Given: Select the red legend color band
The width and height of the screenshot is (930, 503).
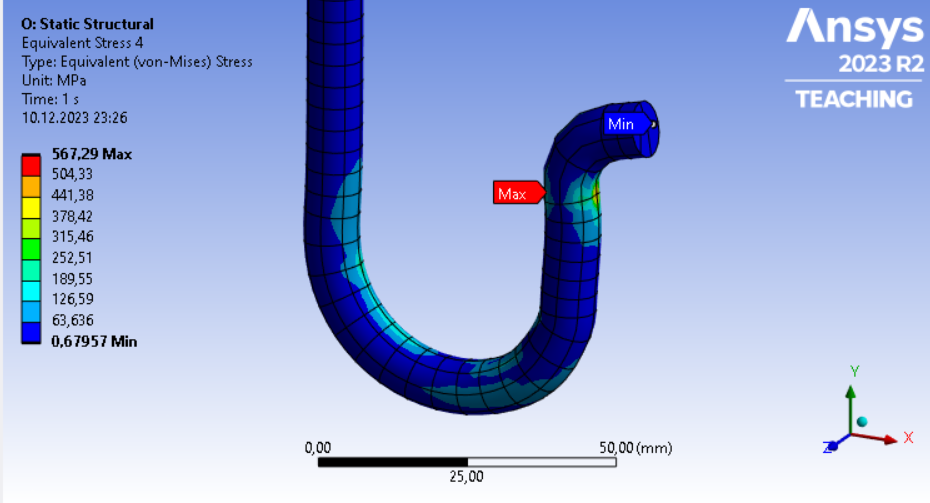Looking at the screenshot, I should (x=31, y=166).
